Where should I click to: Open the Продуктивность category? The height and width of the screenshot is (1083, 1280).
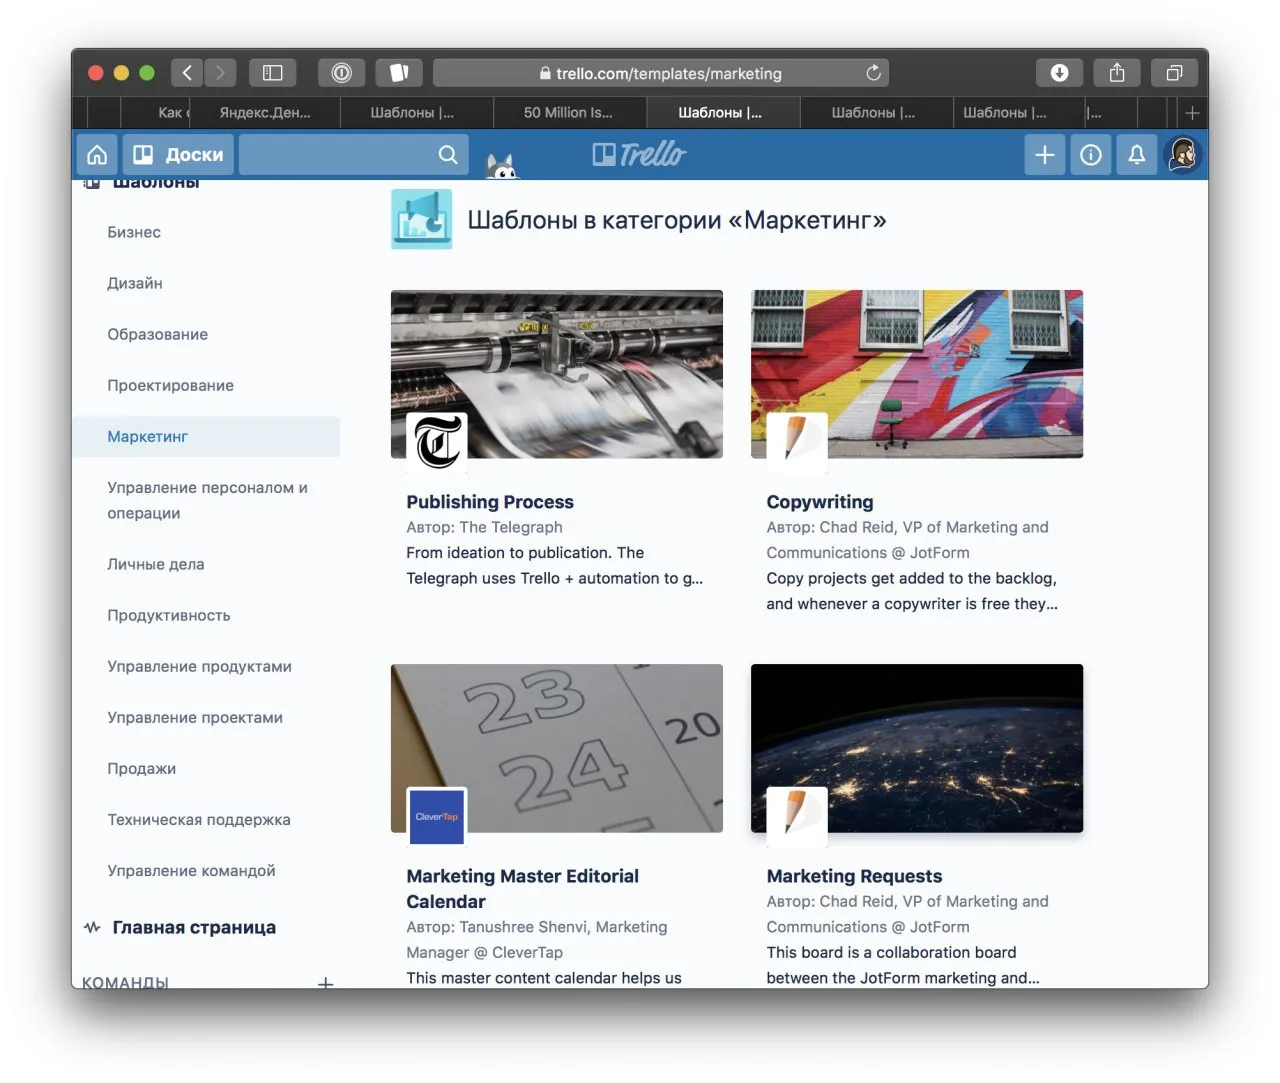[x=169, y=615]
